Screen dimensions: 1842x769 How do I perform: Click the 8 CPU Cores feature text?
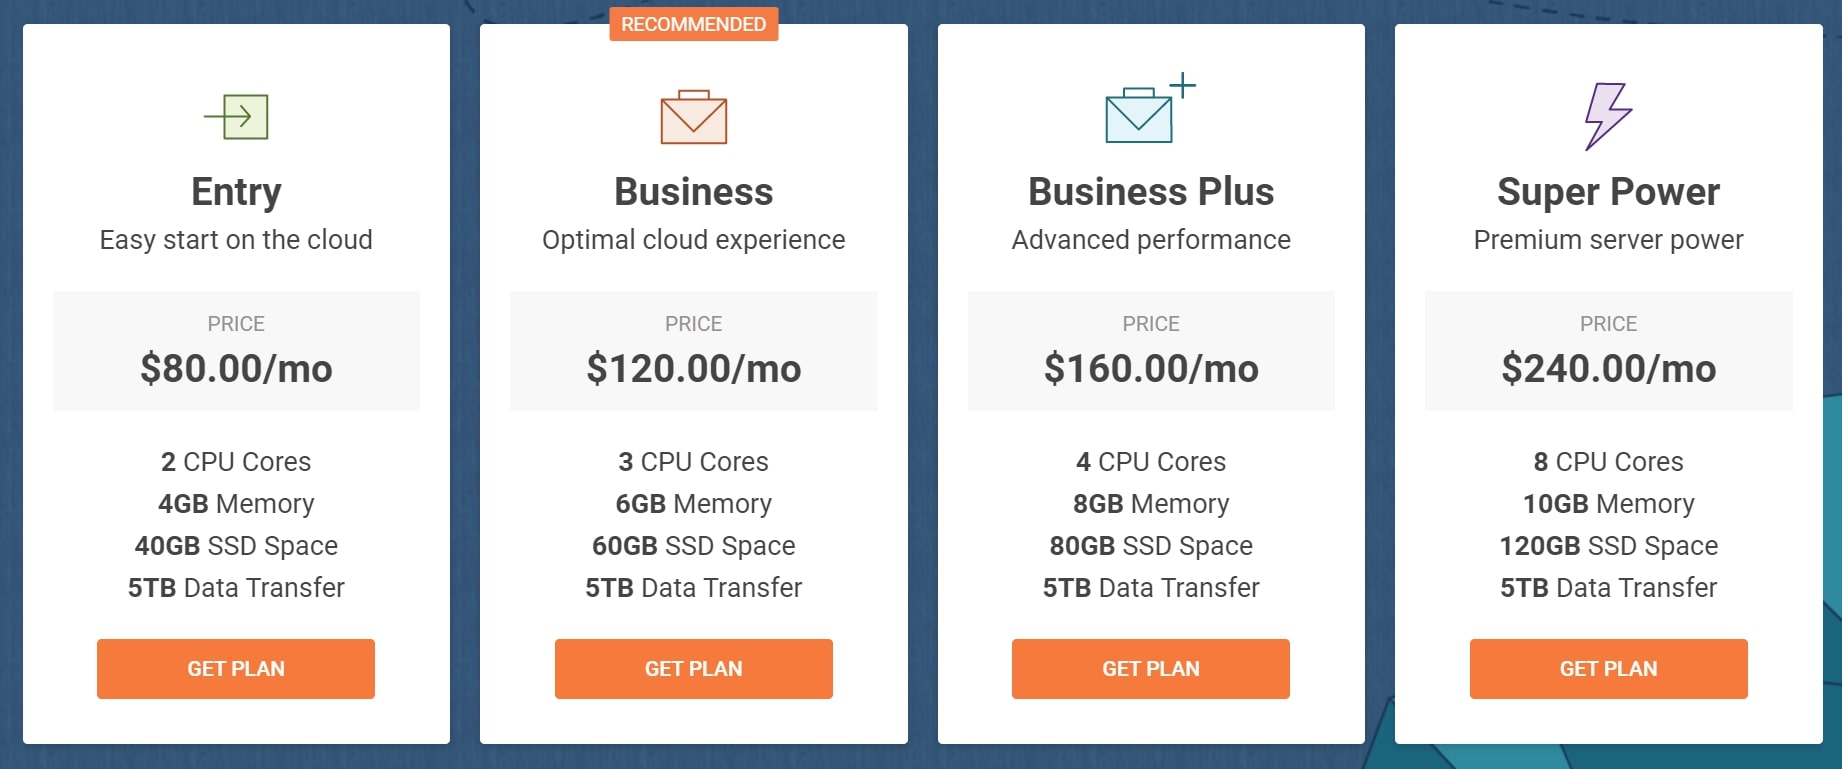click(1609, 462)
